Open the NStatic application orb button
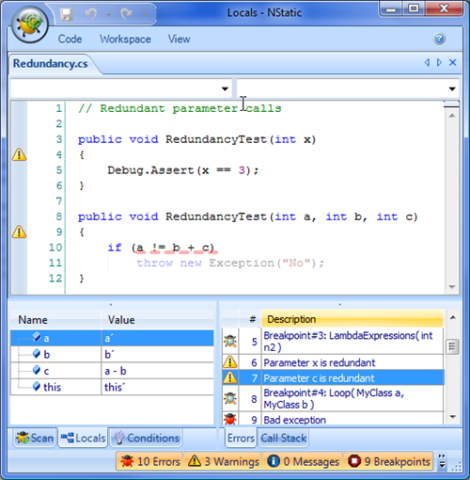Screen dimensions: 470x480 tap(30, 24)
